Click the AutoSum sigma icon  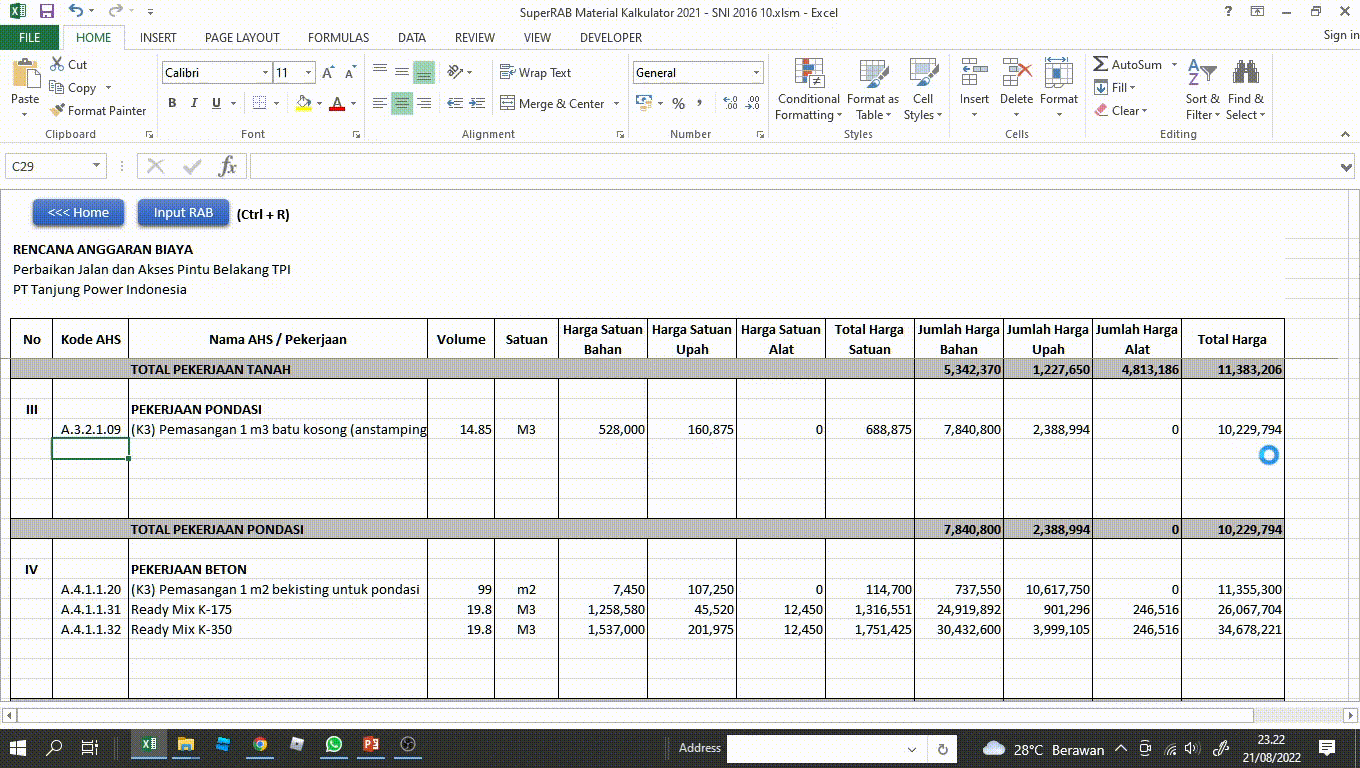pyautogui.click(x=1101, y=64)
